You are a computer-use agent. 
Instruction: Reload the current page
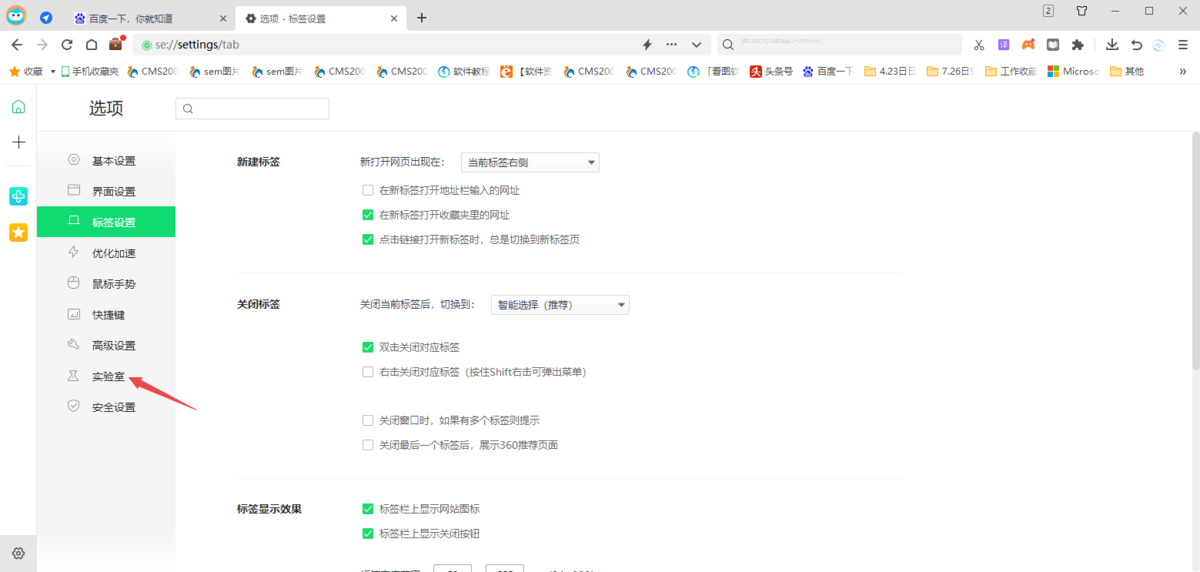coord(67,44)
